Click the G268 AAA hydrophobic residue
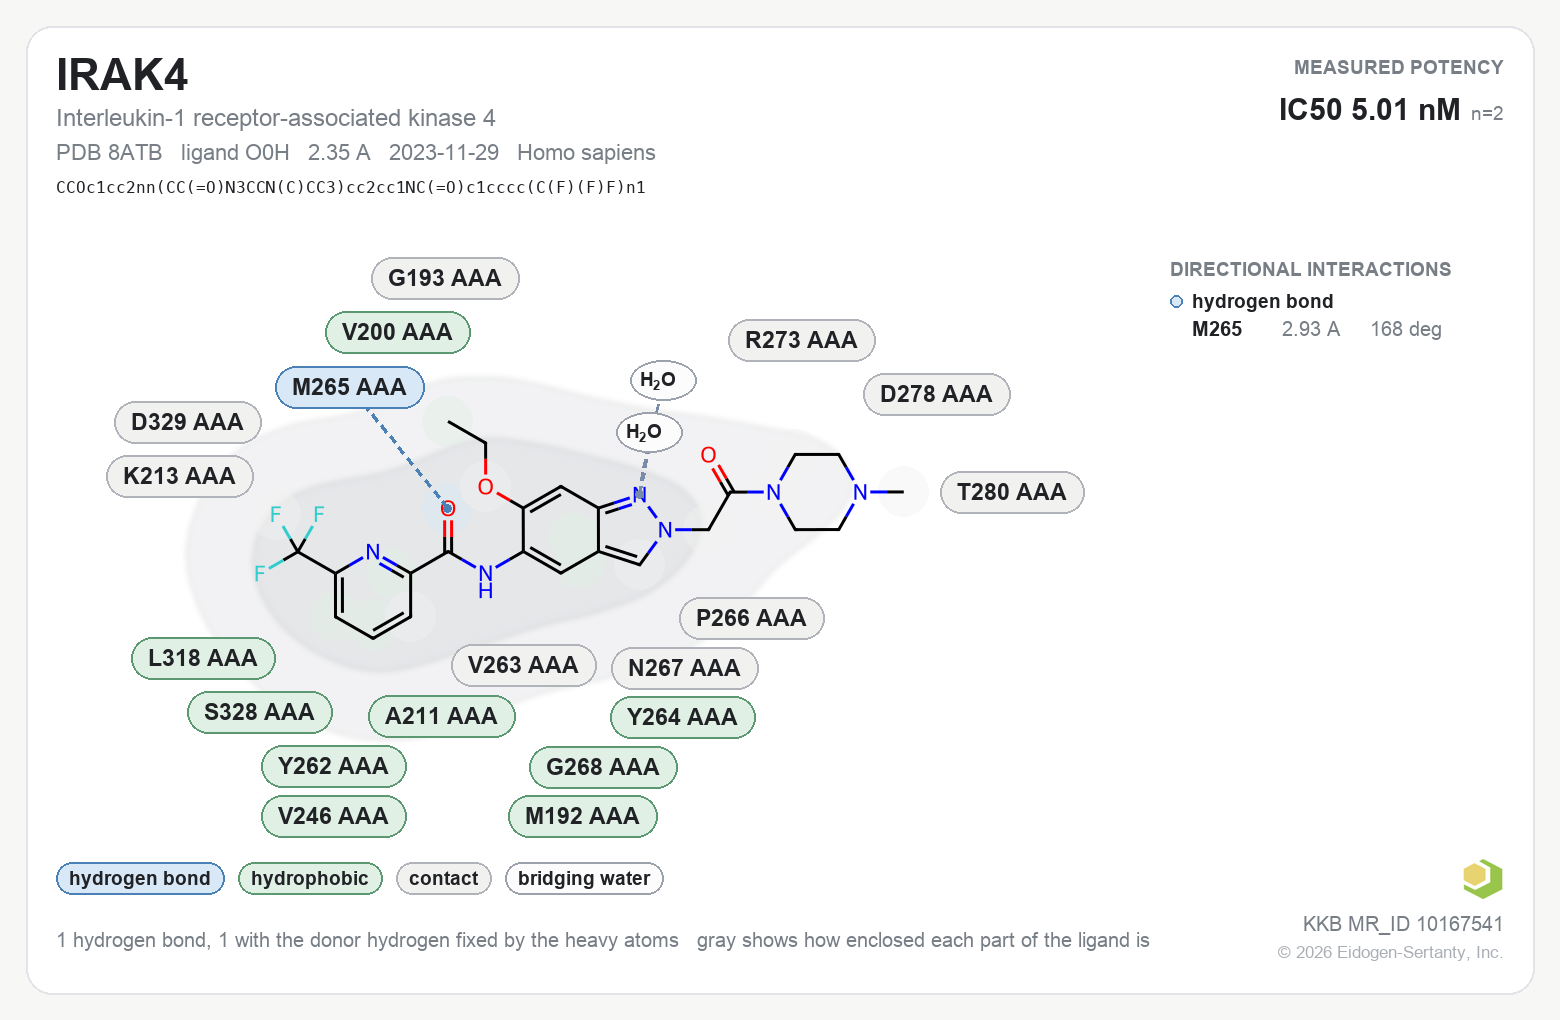1560x1020 pixels. point(603,767)
